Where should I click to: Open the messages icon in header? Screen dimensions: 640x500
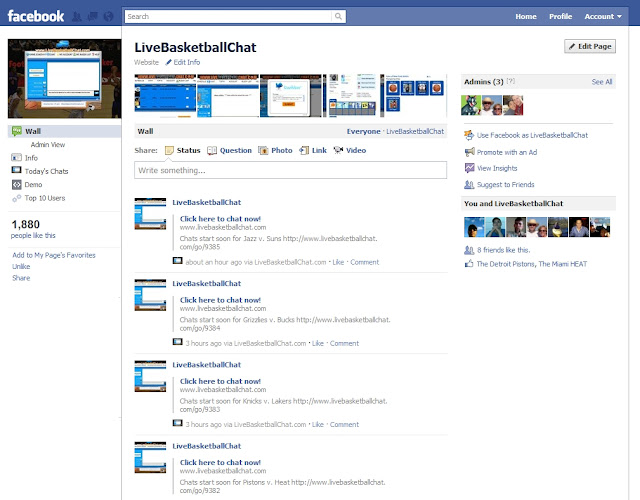(93, 17)
